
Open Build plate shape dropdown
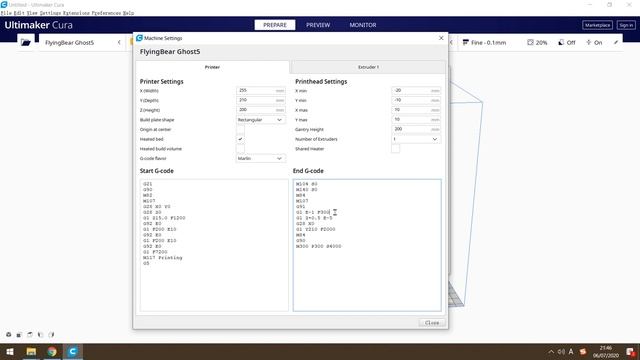(260, 120)
